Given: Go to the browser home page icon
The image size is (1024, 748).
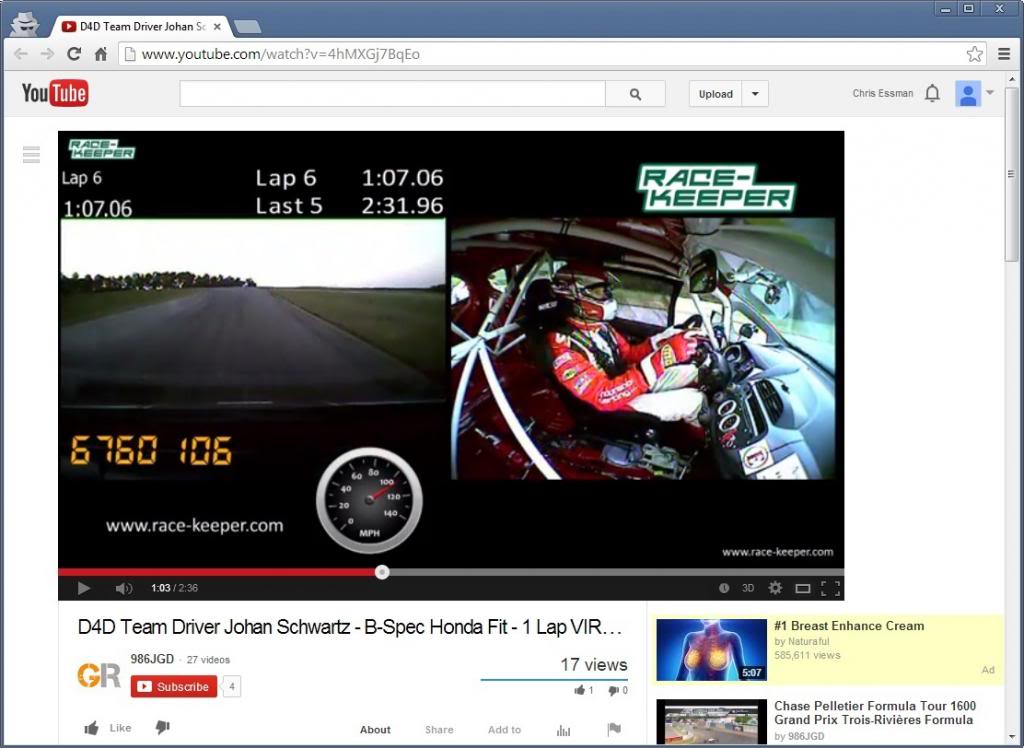Looking at the screenshot, I should tap(101, 54).
